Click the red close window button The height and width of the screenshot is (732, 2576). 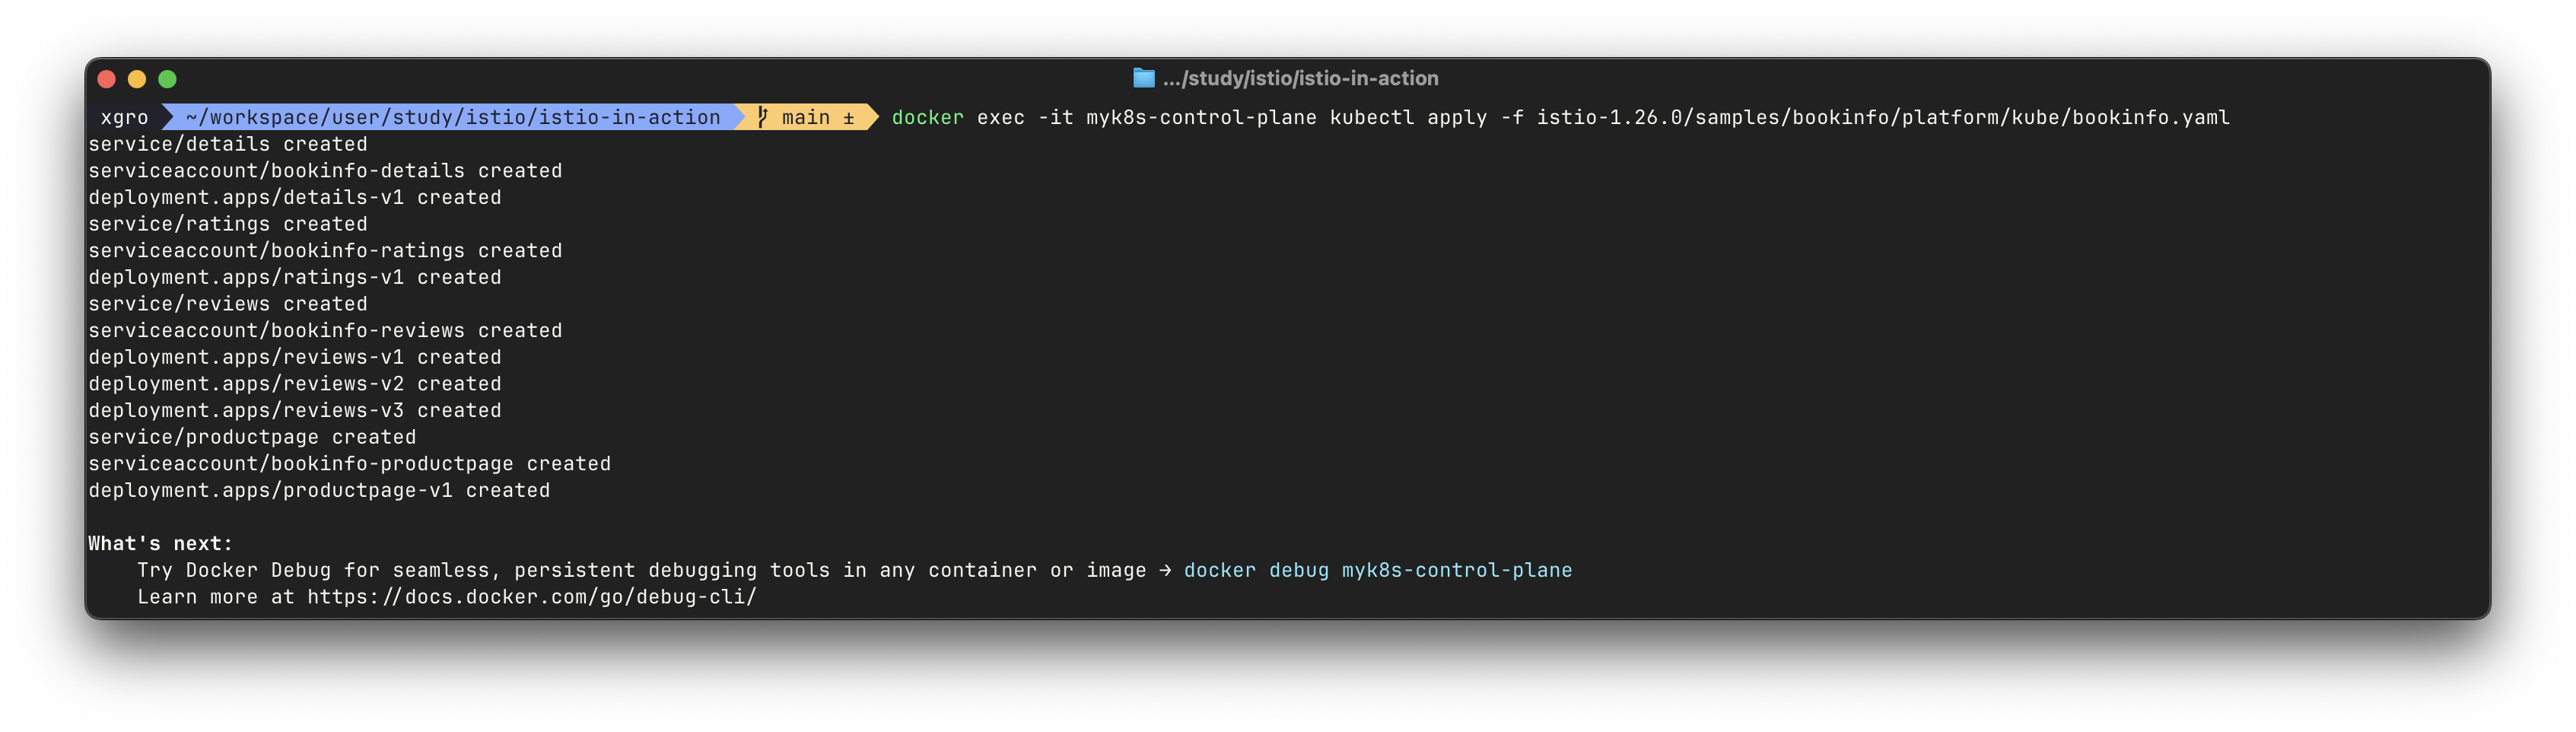tap(107, 79)
